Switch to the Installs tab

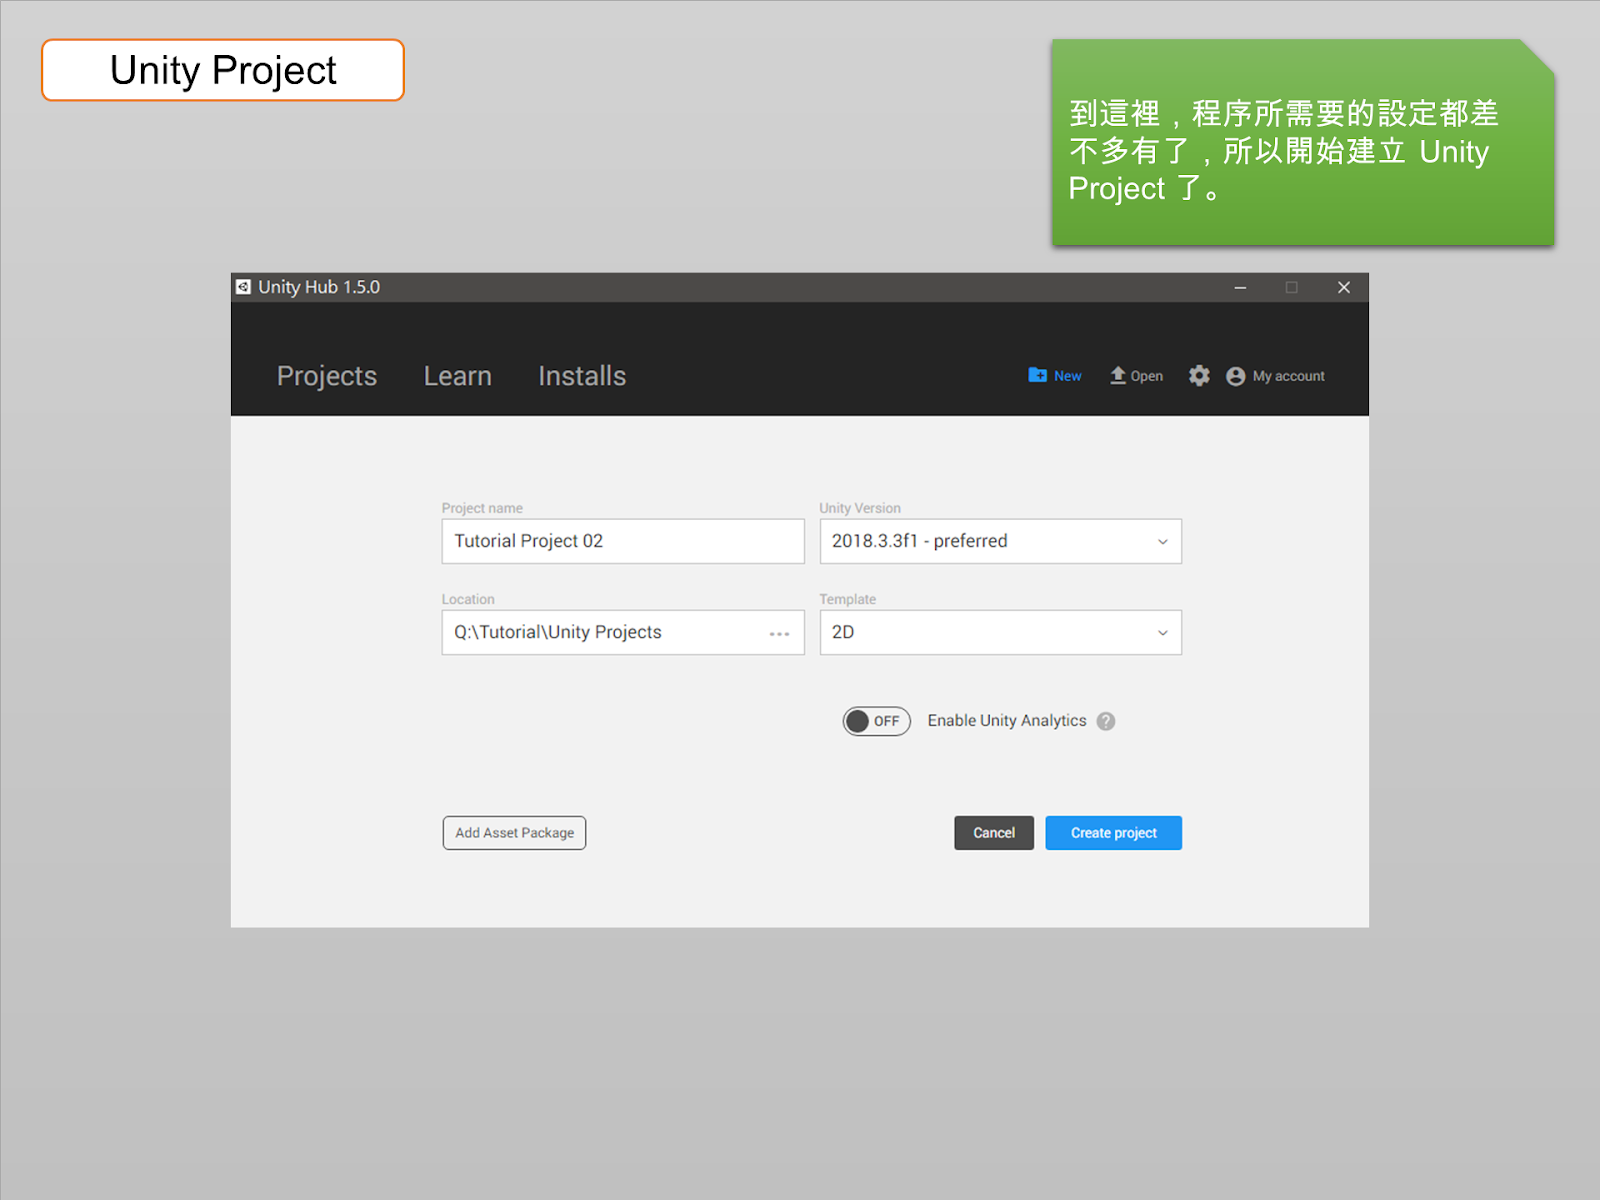[x=582, y=376]
